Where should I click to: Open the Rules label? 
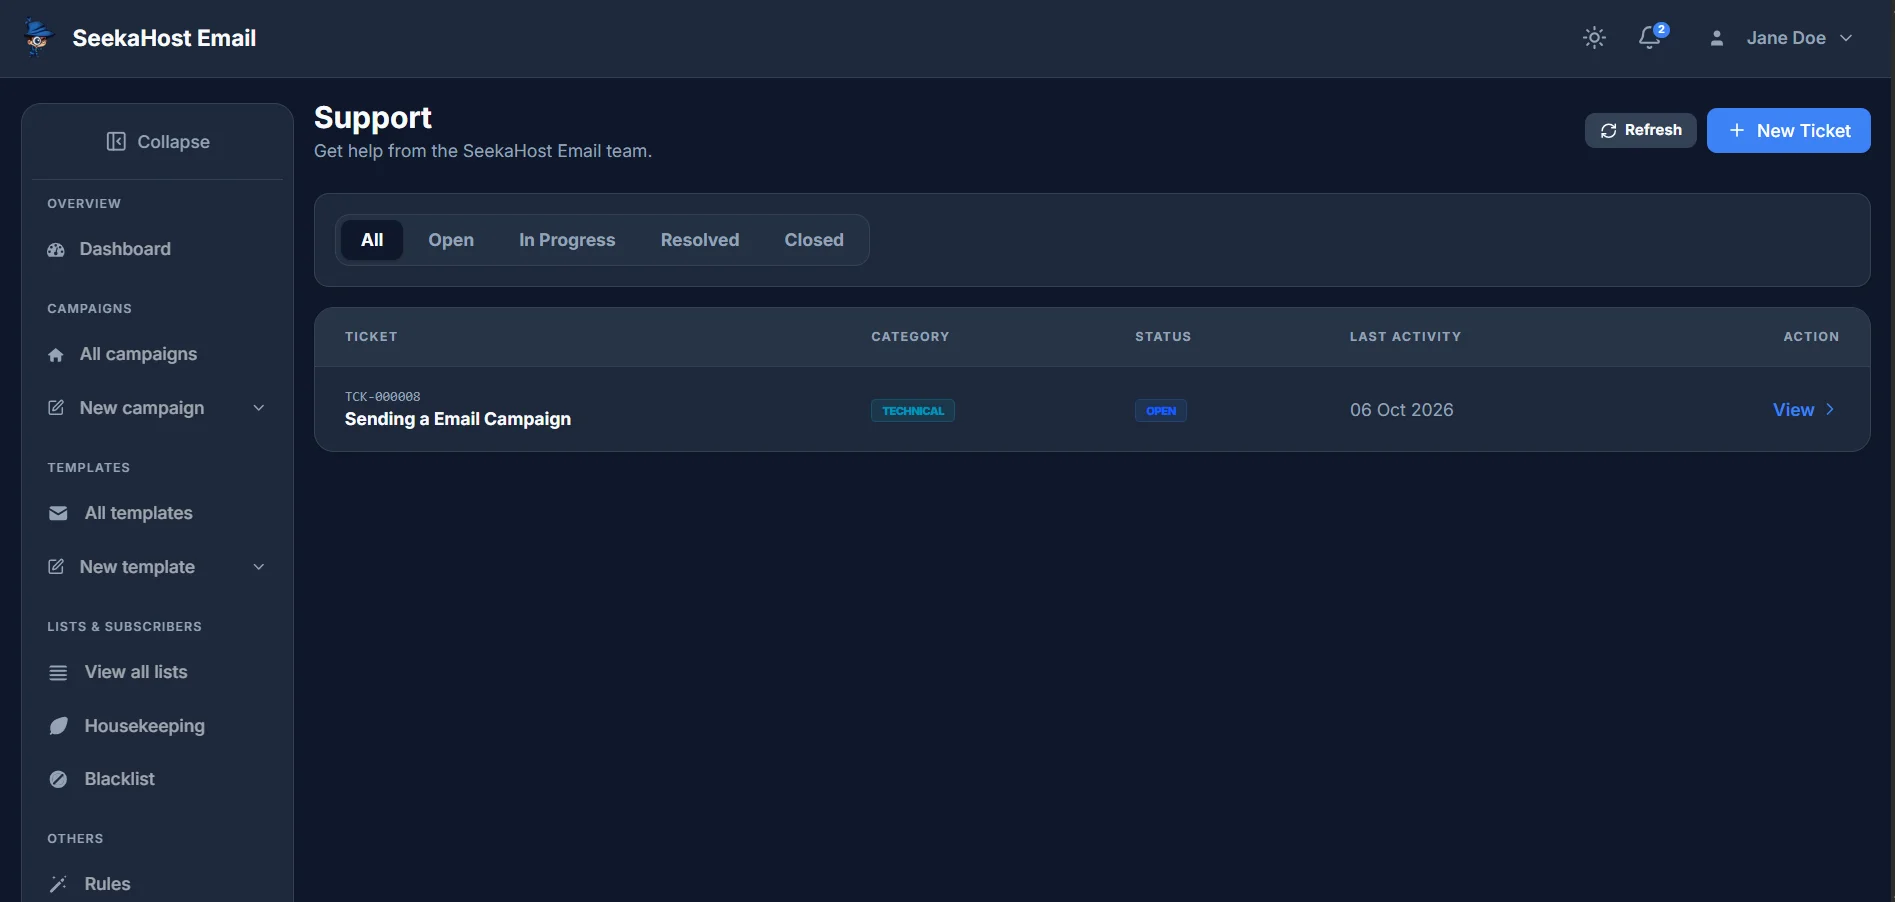point(107,884)
